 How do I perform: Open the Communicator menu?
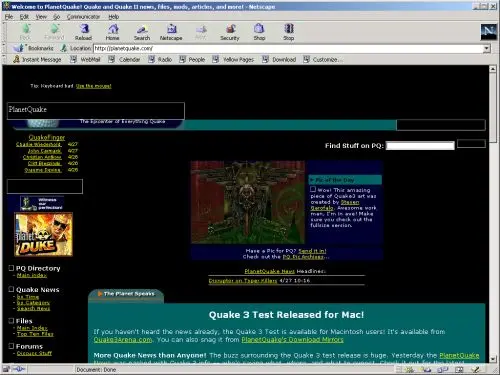click(x=83, y=17)
